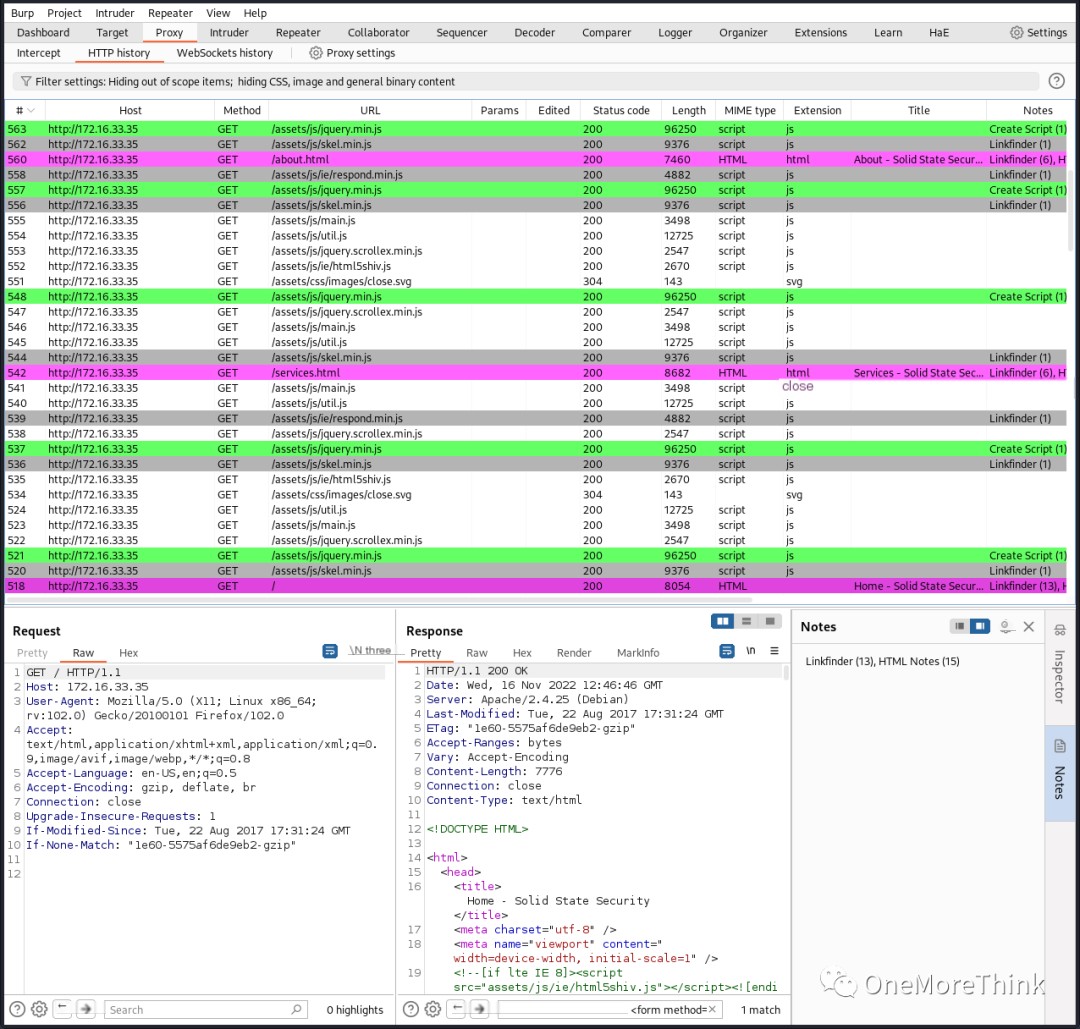Open the Burp menu
Image resolution: width=1080 pixels, height=1029 pixels.
coord(22,13)
